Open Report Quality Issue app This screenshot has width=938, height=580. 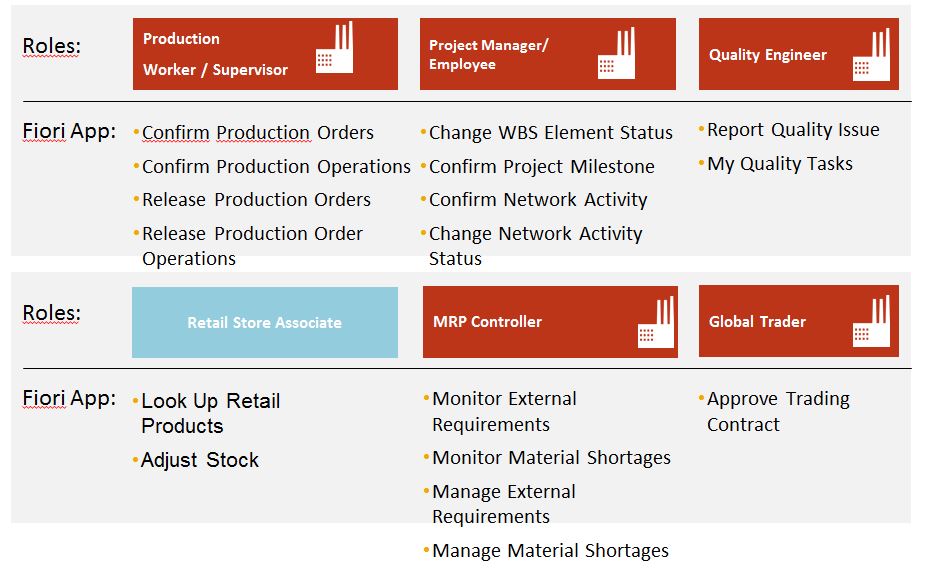click(793, 129)
